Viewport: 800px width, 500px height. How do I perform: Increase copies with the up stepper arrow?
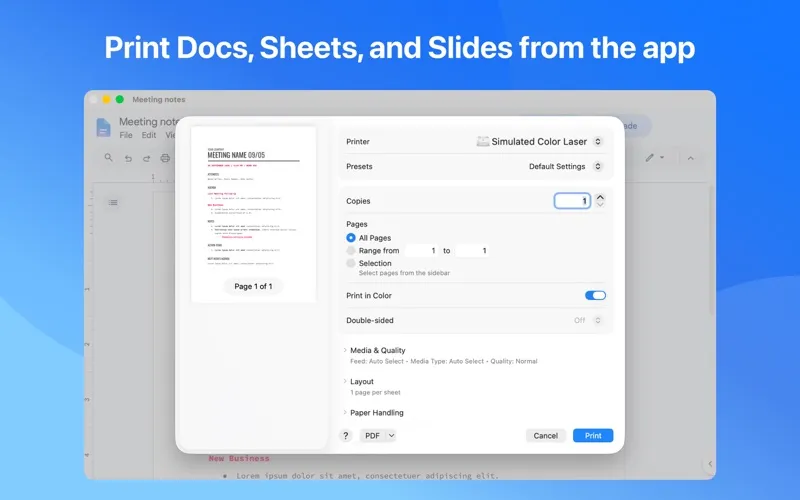(600, 197)
